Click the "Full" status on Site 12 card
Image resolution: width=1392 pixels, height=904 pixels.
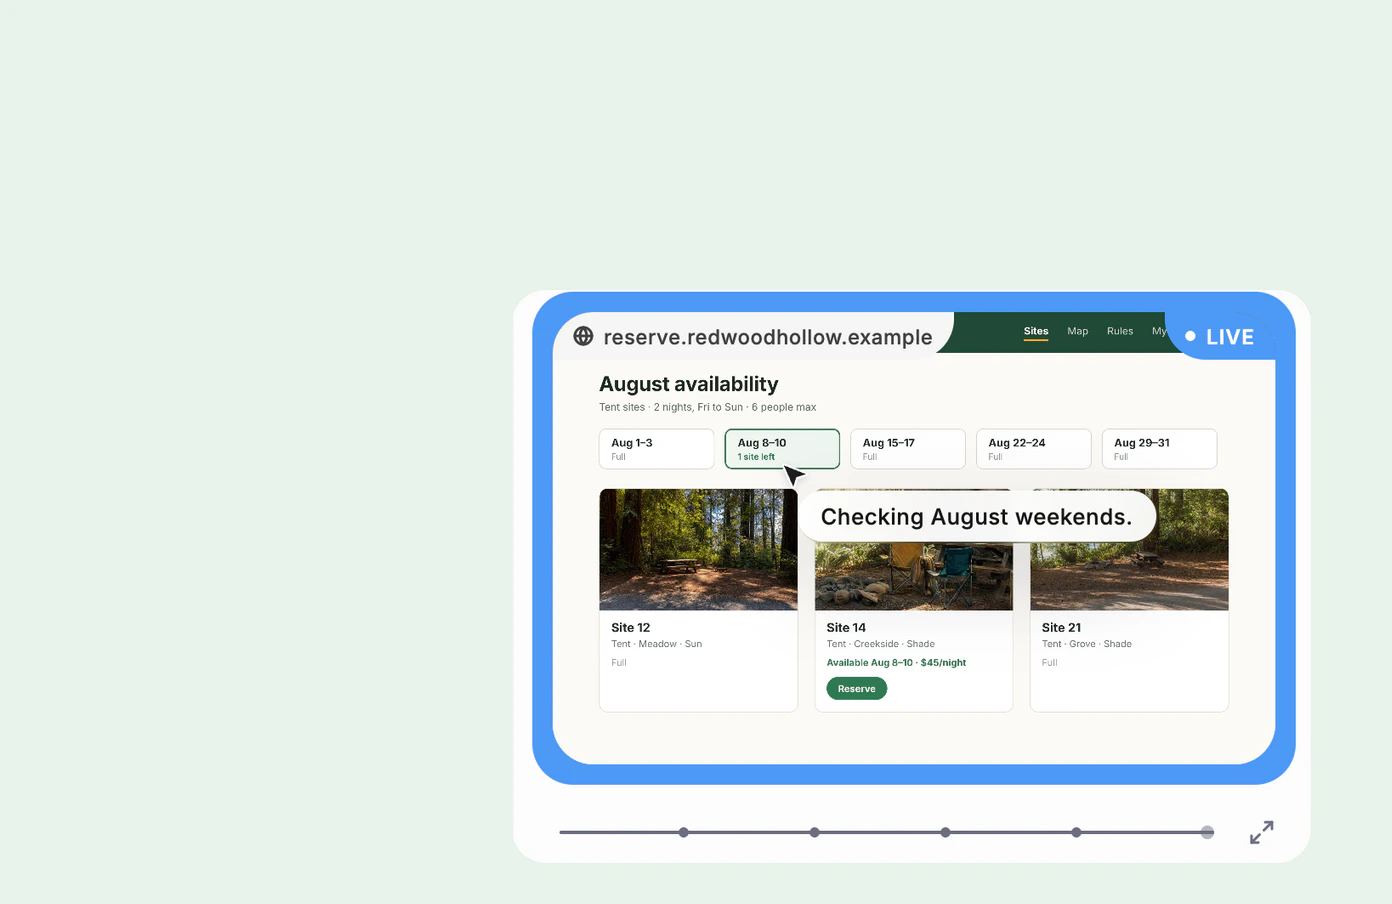pyautogui.click(x=619, y=663)
